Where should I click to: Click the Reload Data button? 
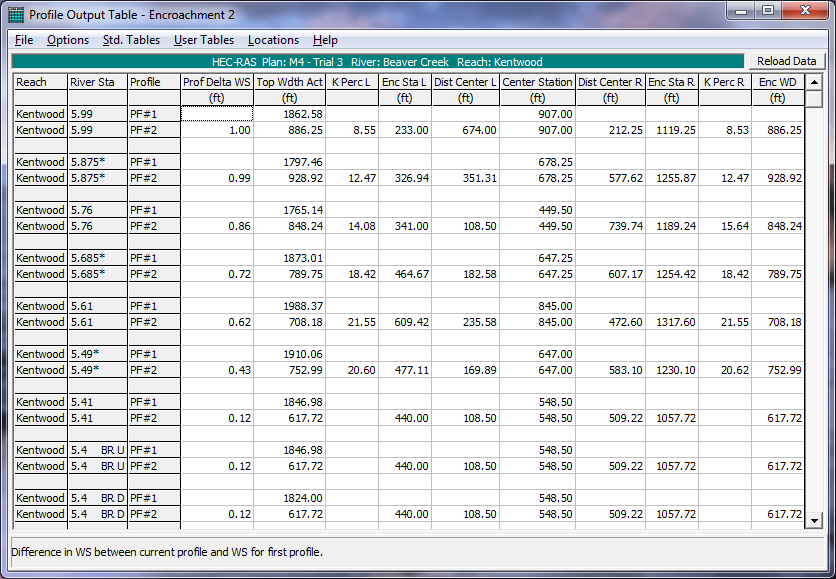786,62
